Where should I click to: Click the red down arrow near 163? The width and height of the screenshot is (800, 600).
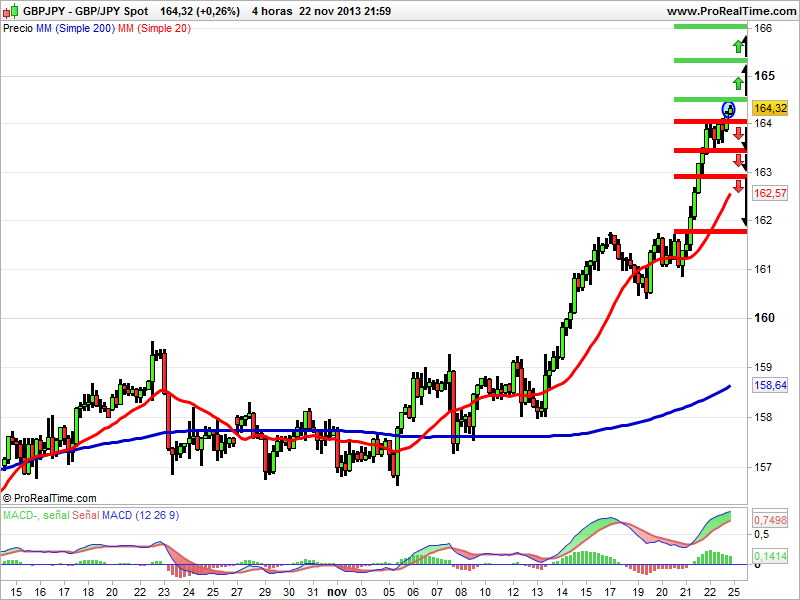pos(738,160)
